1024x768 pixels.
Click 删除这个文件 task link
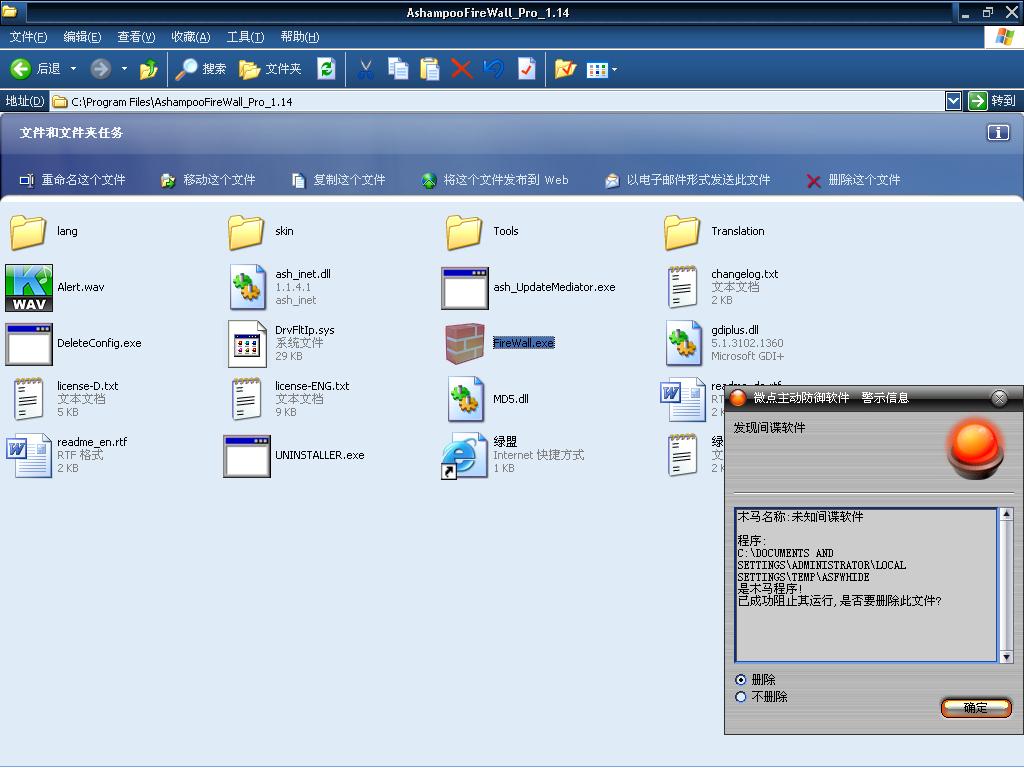(854, 180)
